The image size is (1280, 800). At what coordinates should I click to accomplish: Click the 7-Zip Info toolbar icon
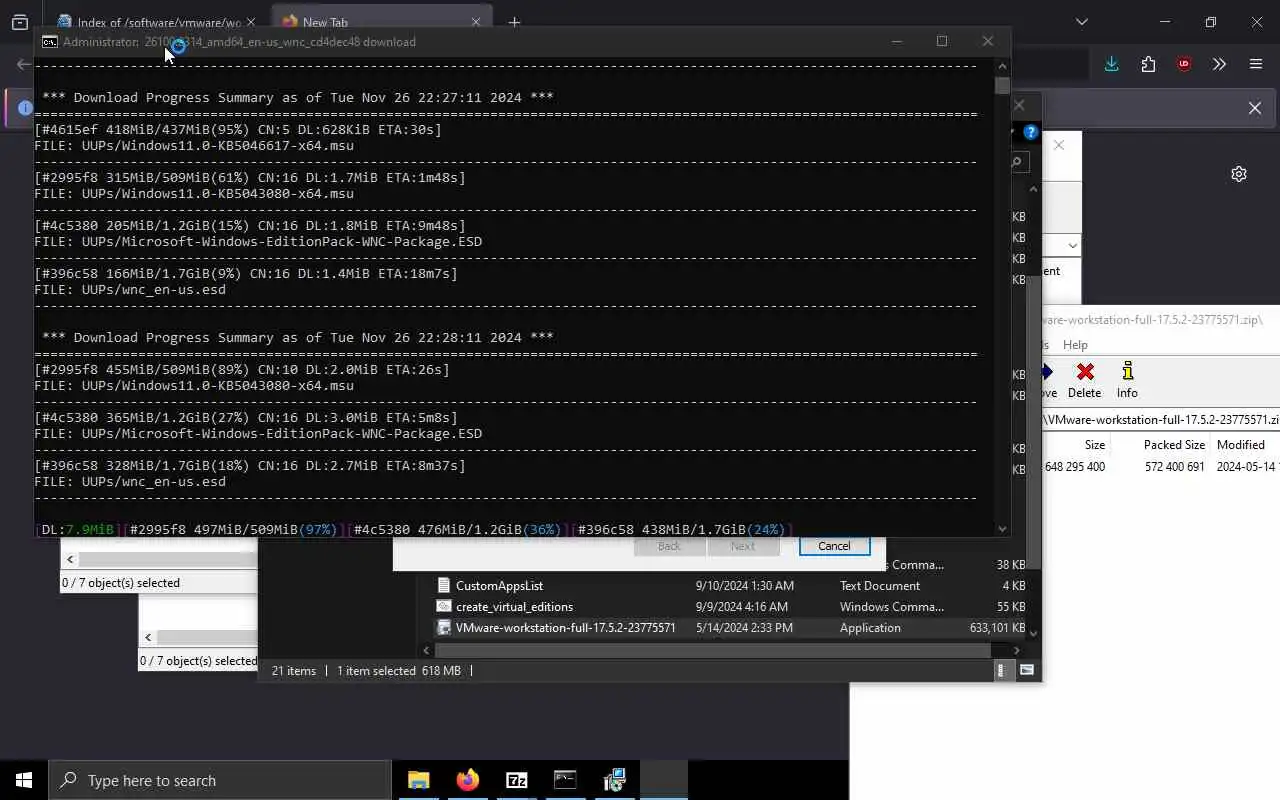pyautogui.click(x=1127, y=380)
